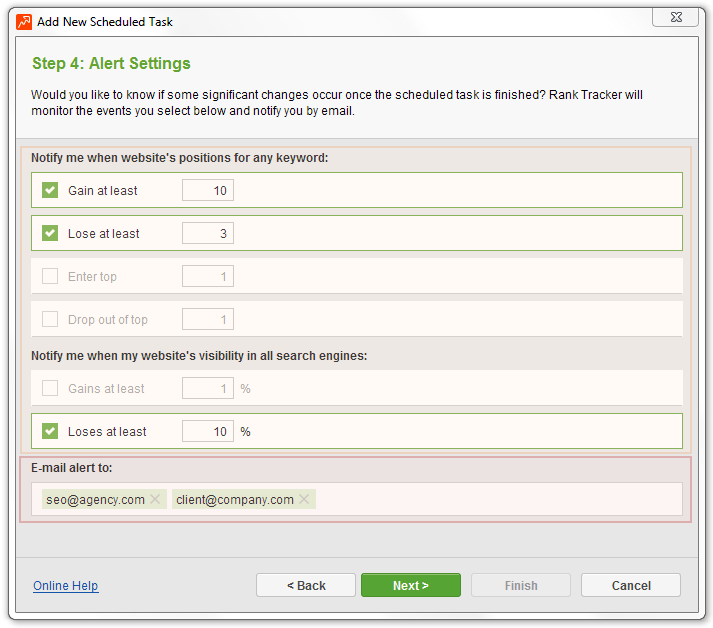
Task: Enable the Enter top checkbox
Action: tap(50, 276)
